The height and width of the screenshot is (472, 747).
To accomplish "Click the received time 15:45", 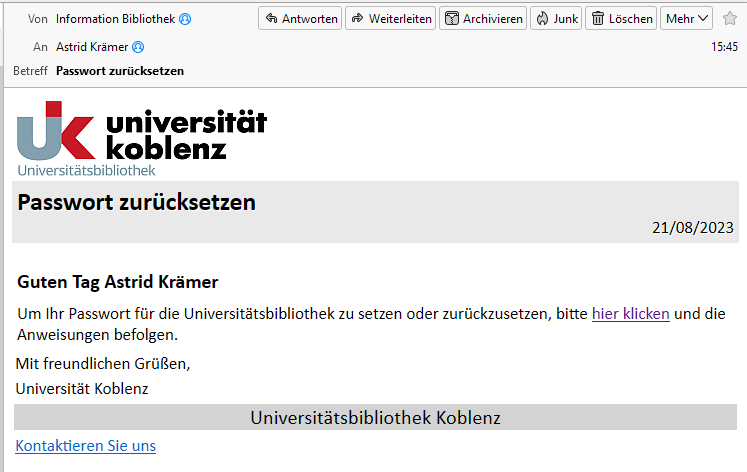I will [x=725, y=47].
